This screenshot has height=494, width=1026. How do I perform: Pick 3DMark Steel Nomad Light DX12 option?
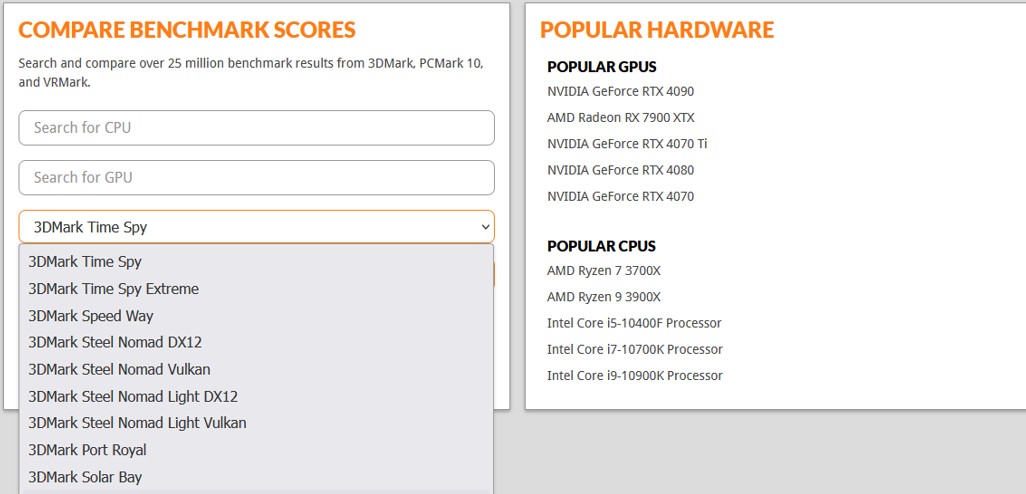(x=256, y=397)
